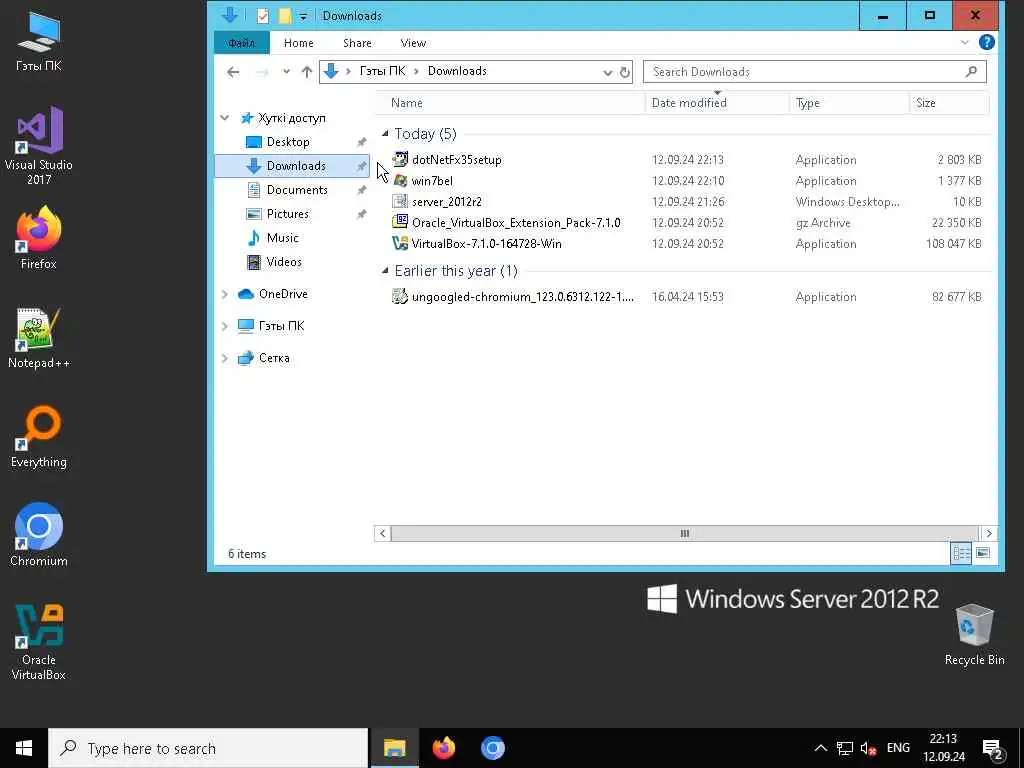This screenshot has width=1024, height=768.
Task: Switch to details view layout
Action: 961,554
